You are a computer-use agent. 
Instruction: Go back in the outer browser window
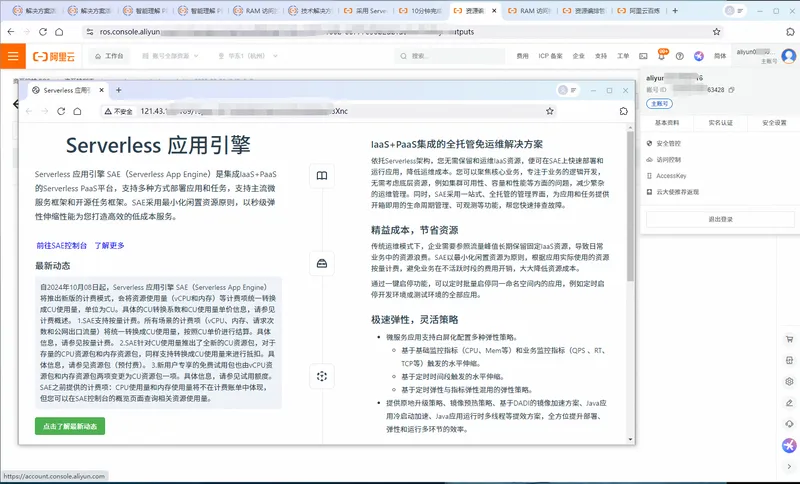tap(11, 32)
